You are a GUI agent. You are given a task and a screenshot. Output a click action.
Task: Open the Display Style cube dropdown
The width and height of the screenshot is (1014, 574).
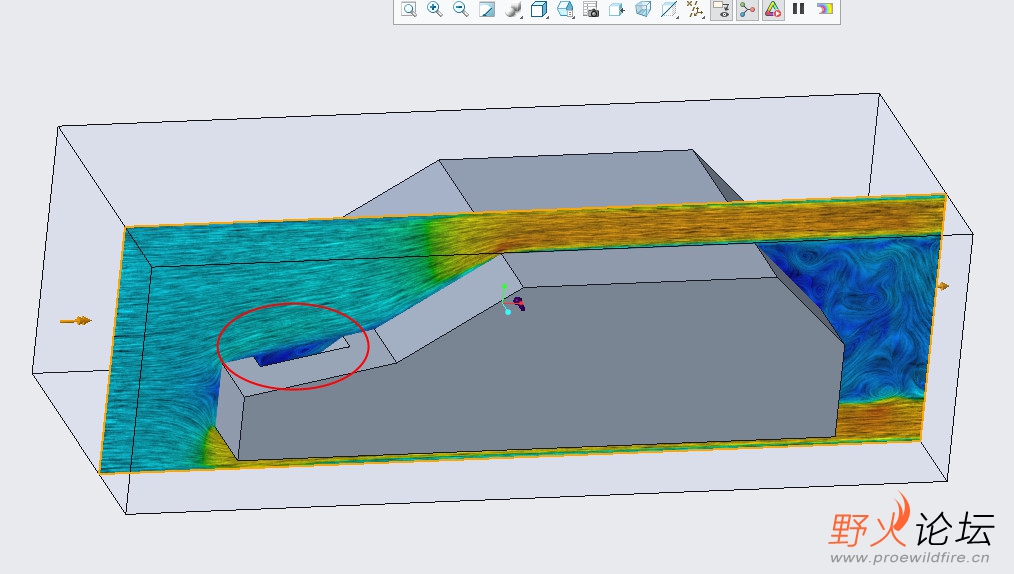coord(539,9)
